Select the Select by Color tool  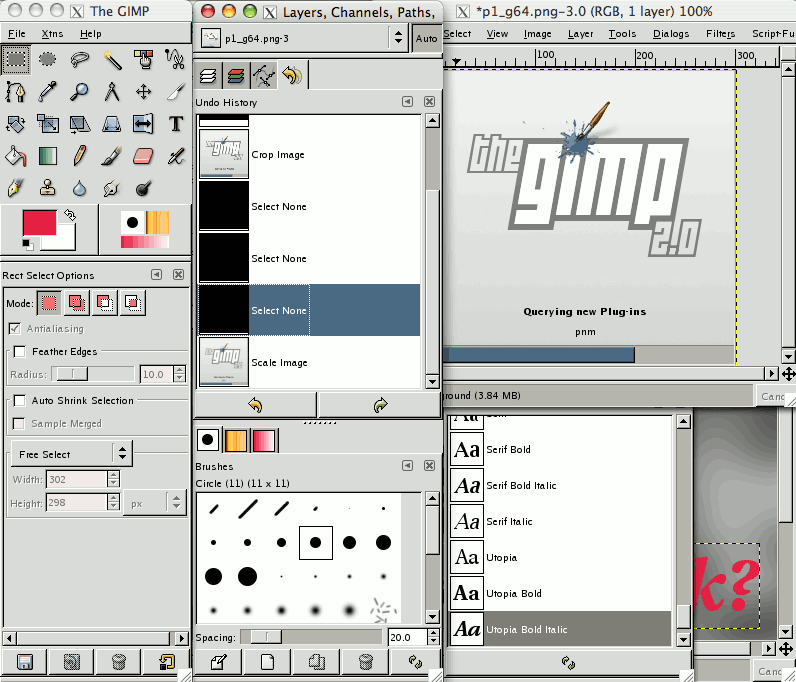coord(144,59)
